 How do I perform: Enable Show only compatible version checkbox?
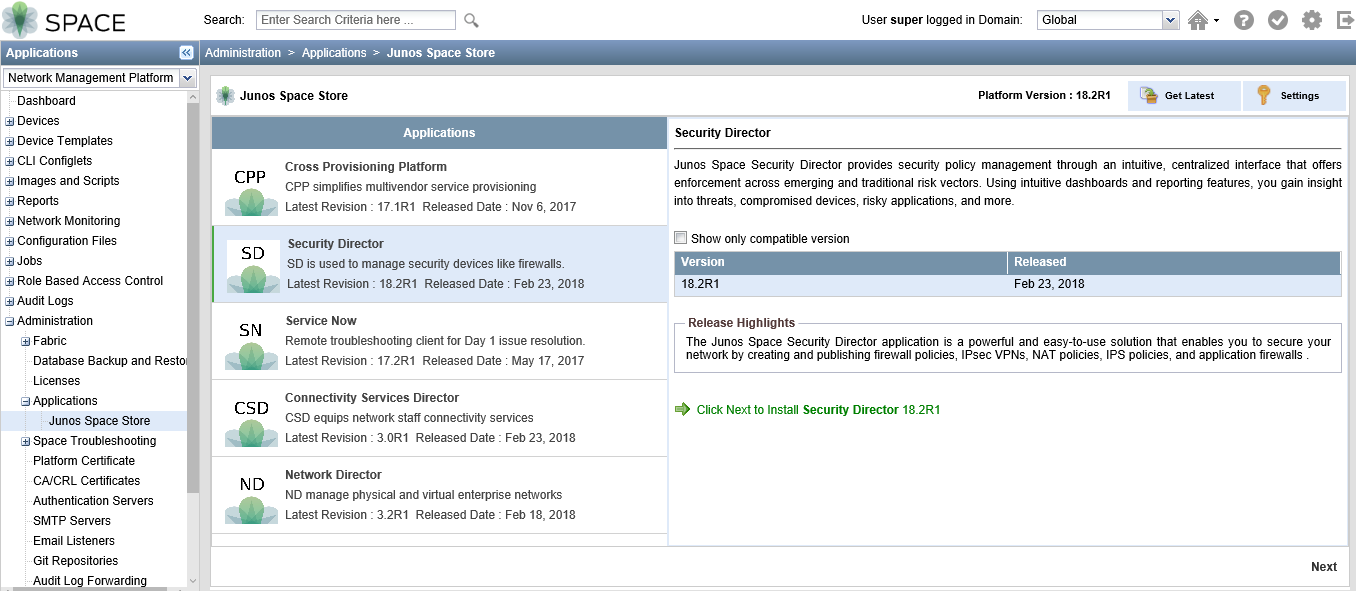681,238
